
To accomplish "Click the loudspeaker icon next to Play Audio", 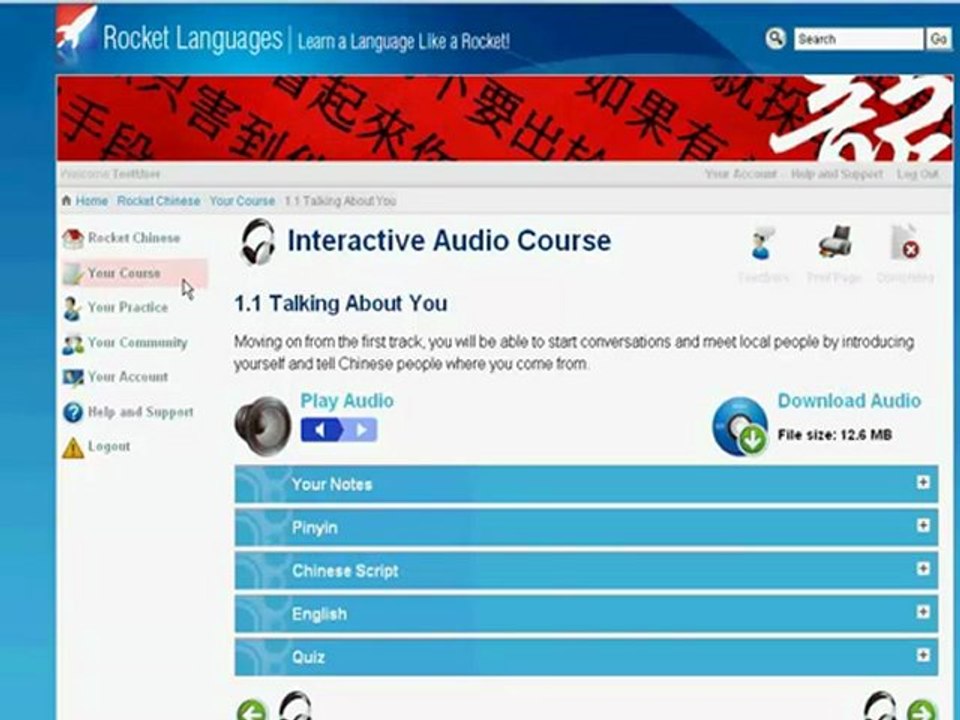I will tap(263, 426).
